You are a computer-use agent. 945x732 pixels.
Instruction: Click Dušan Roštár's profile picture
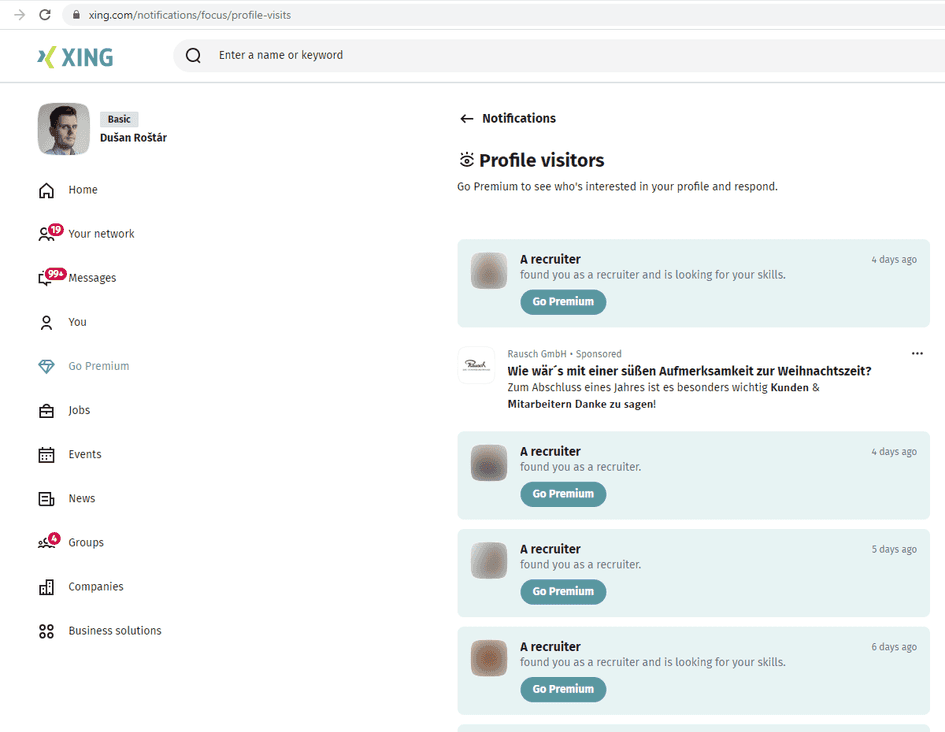(63, 129)
